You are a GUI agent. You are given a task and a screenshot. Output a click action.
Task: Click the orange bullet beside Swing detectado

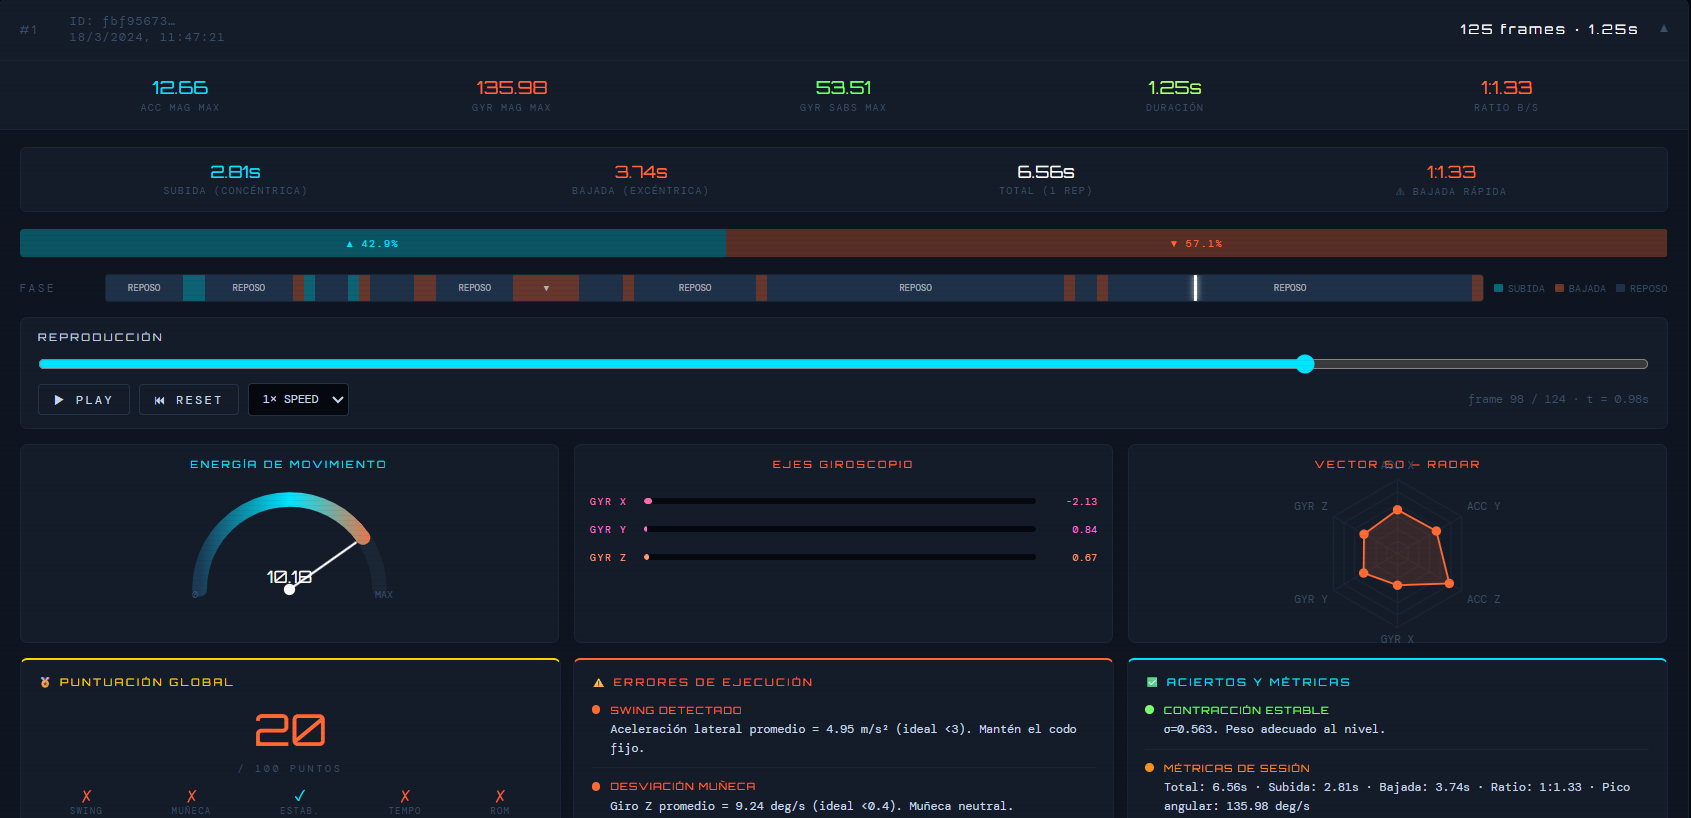click(x=596, y=710)
